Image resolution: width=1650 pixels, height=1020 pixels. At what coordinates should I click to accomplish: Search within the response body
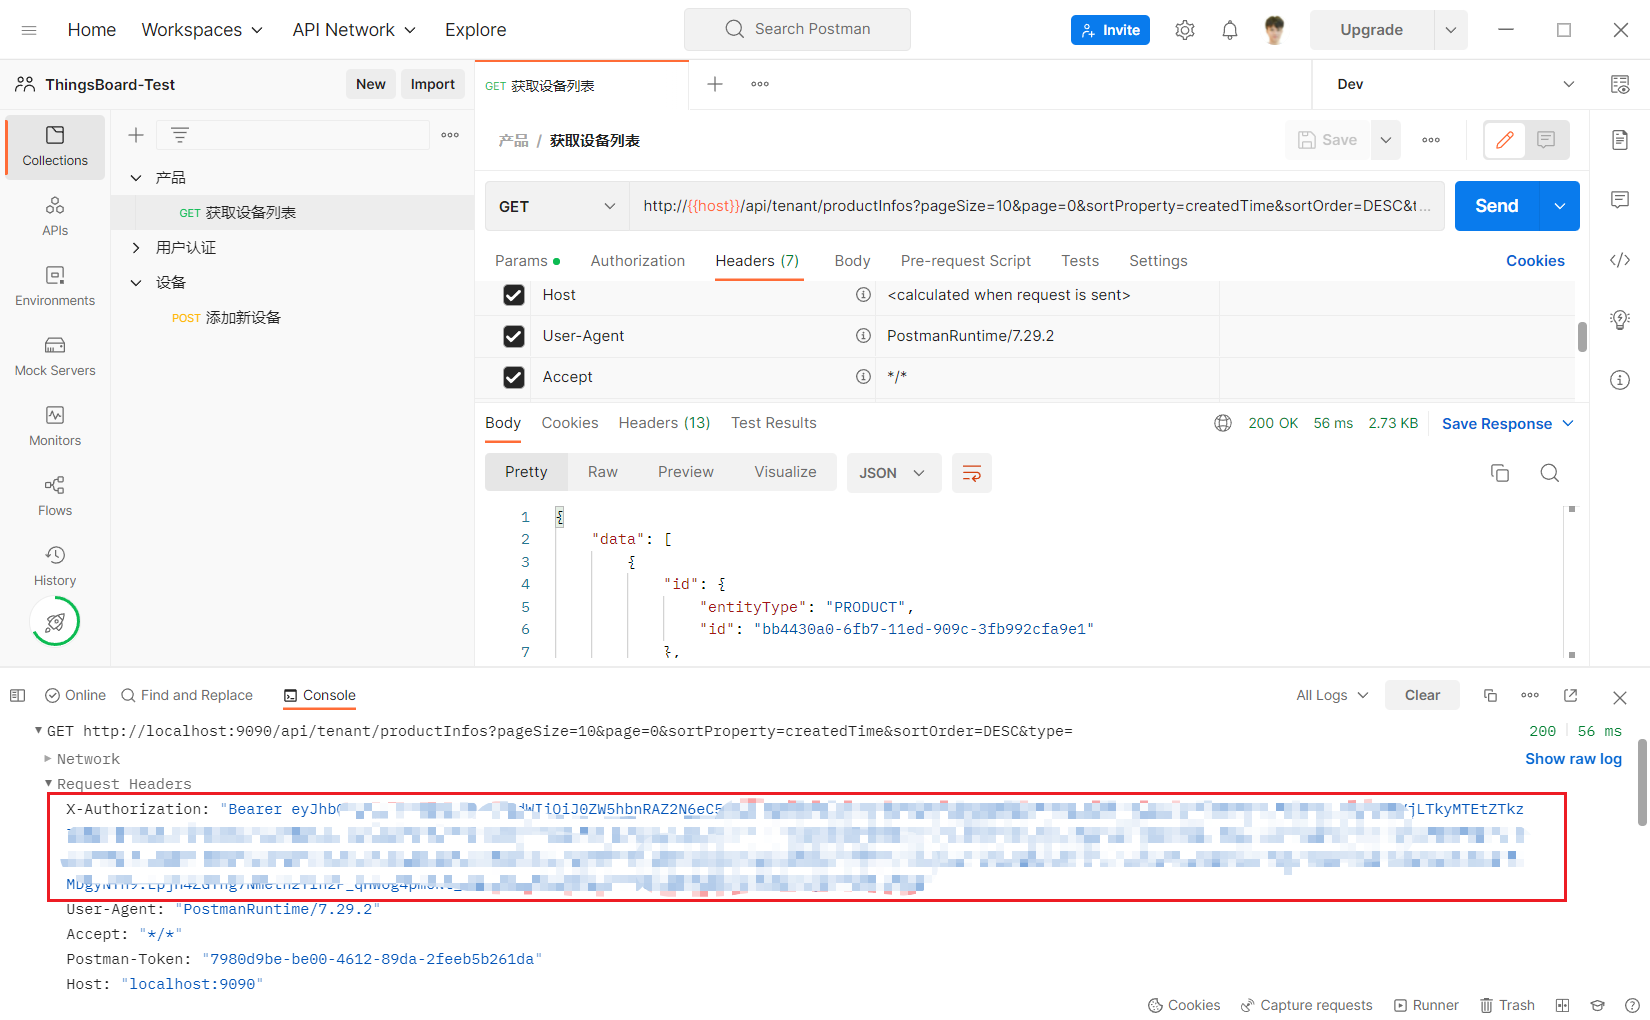(x=1549, y=473)
